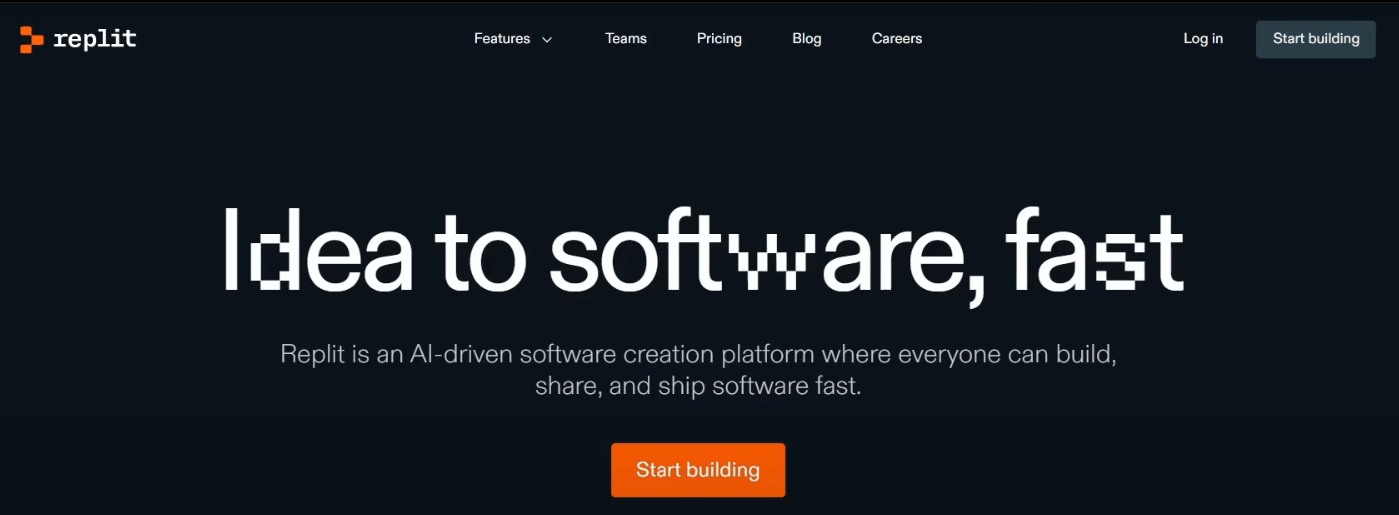Click the orange Start building button
Screen dimensions: 1399x515
click(698, 470)
